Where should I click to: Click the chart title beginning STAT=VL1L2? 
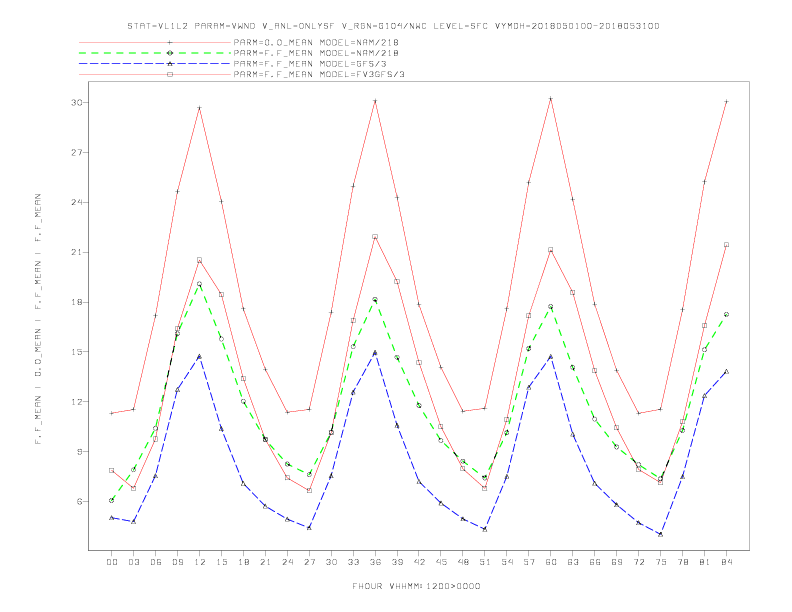[x=393, y=26]
